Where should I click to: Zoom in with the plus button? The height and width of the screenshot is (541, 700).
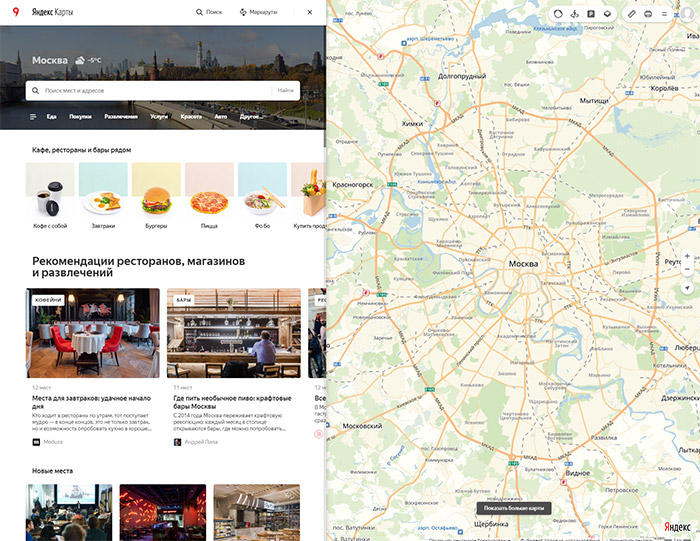[687, 256]
